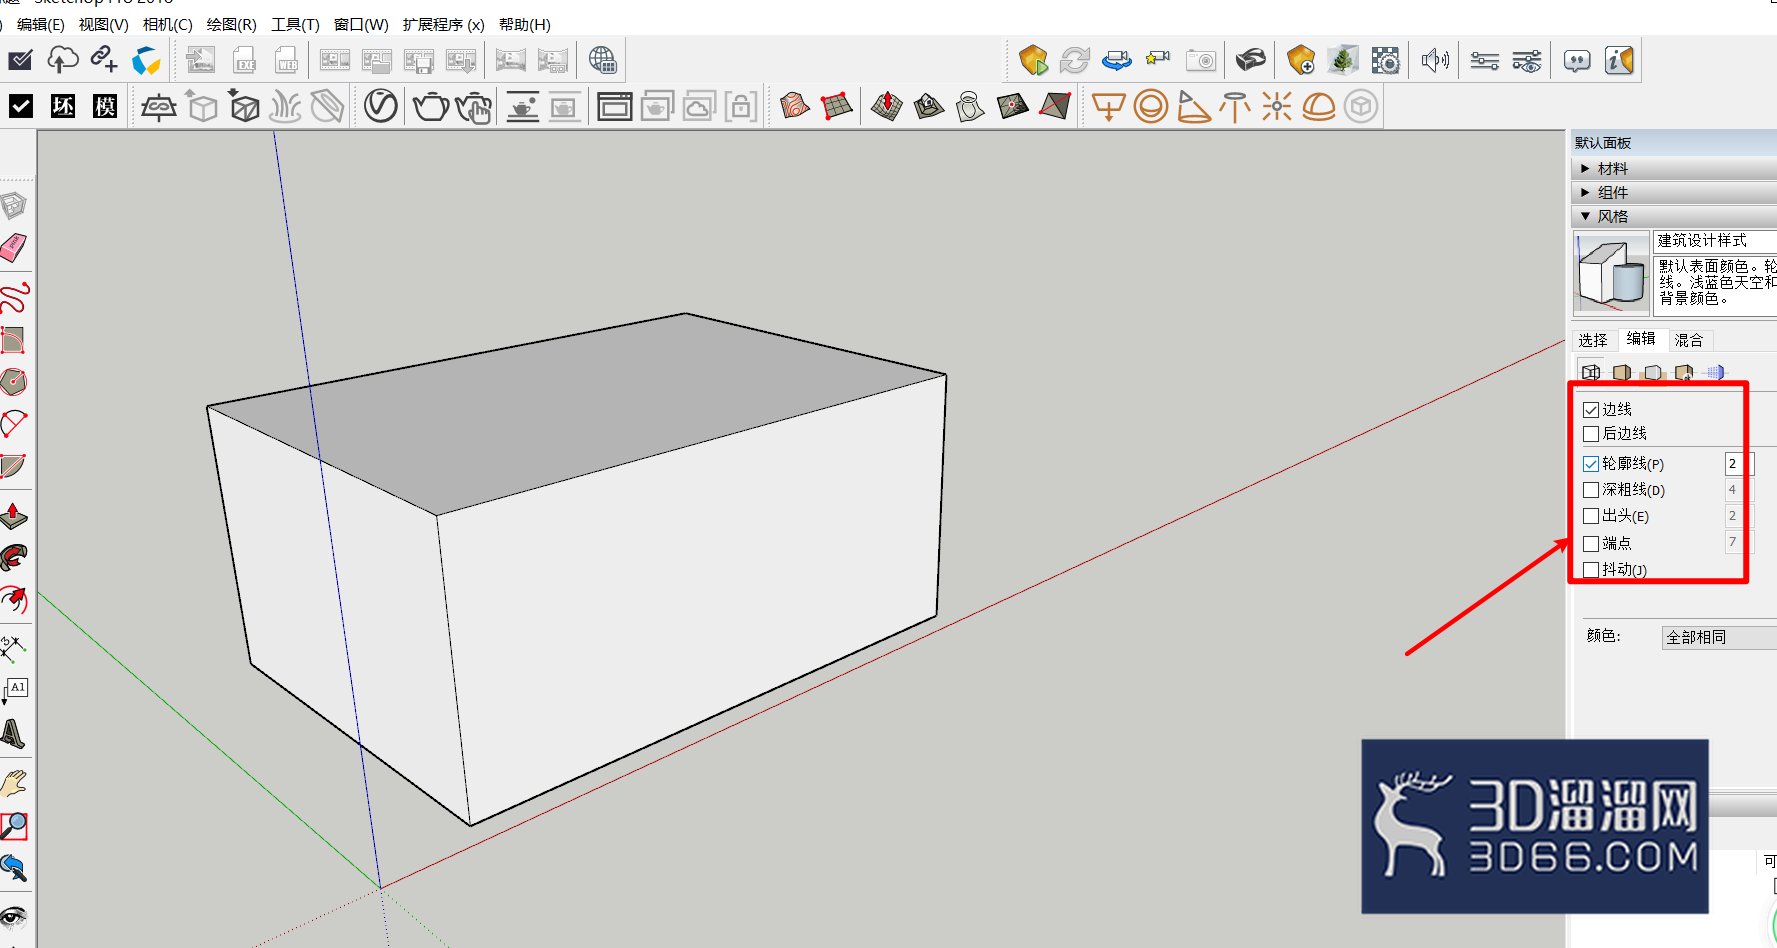Add a V-Ray sphere light

(1151, 106)
